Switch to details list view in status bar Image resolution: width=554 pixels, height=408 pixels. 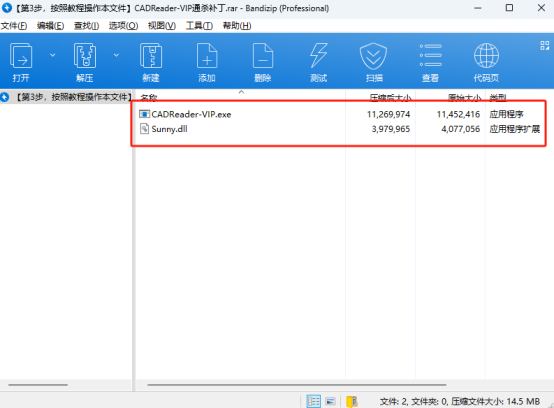click(313, 401)
